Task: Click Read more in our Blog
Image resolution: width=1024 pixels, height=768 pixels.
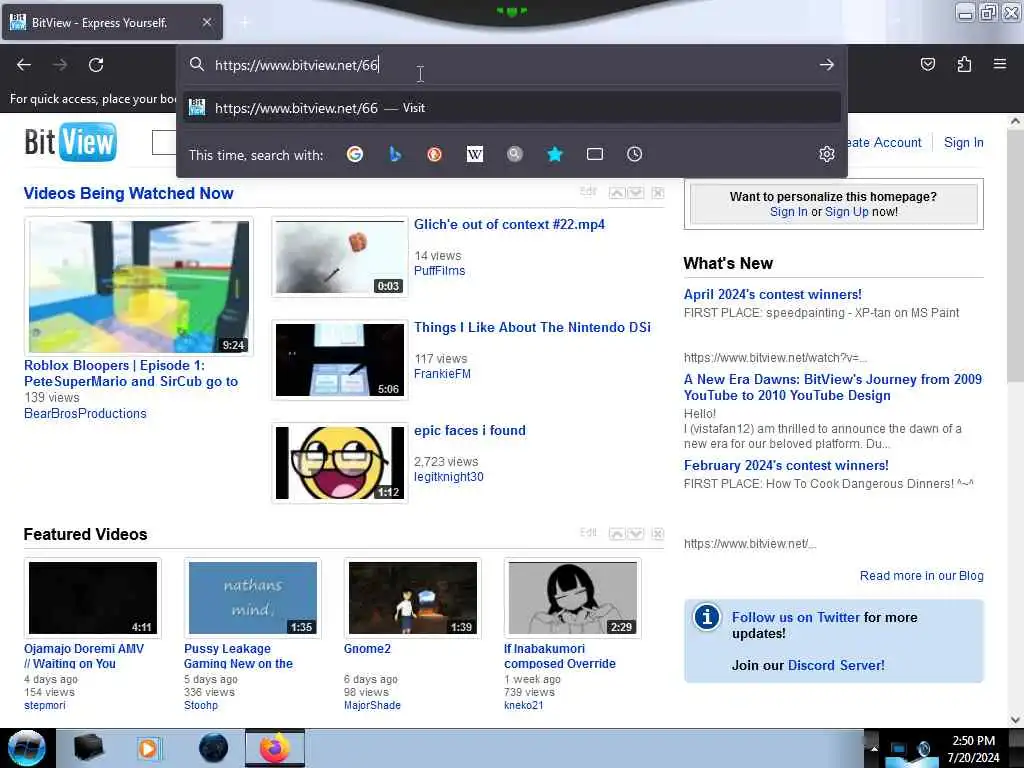Action: click(921, 575)
